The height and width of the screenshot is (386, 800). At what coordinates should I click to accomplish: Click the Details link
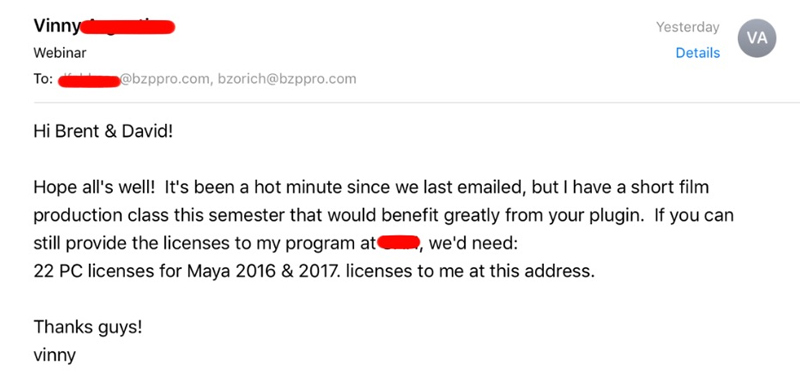(x=697, y=53)
